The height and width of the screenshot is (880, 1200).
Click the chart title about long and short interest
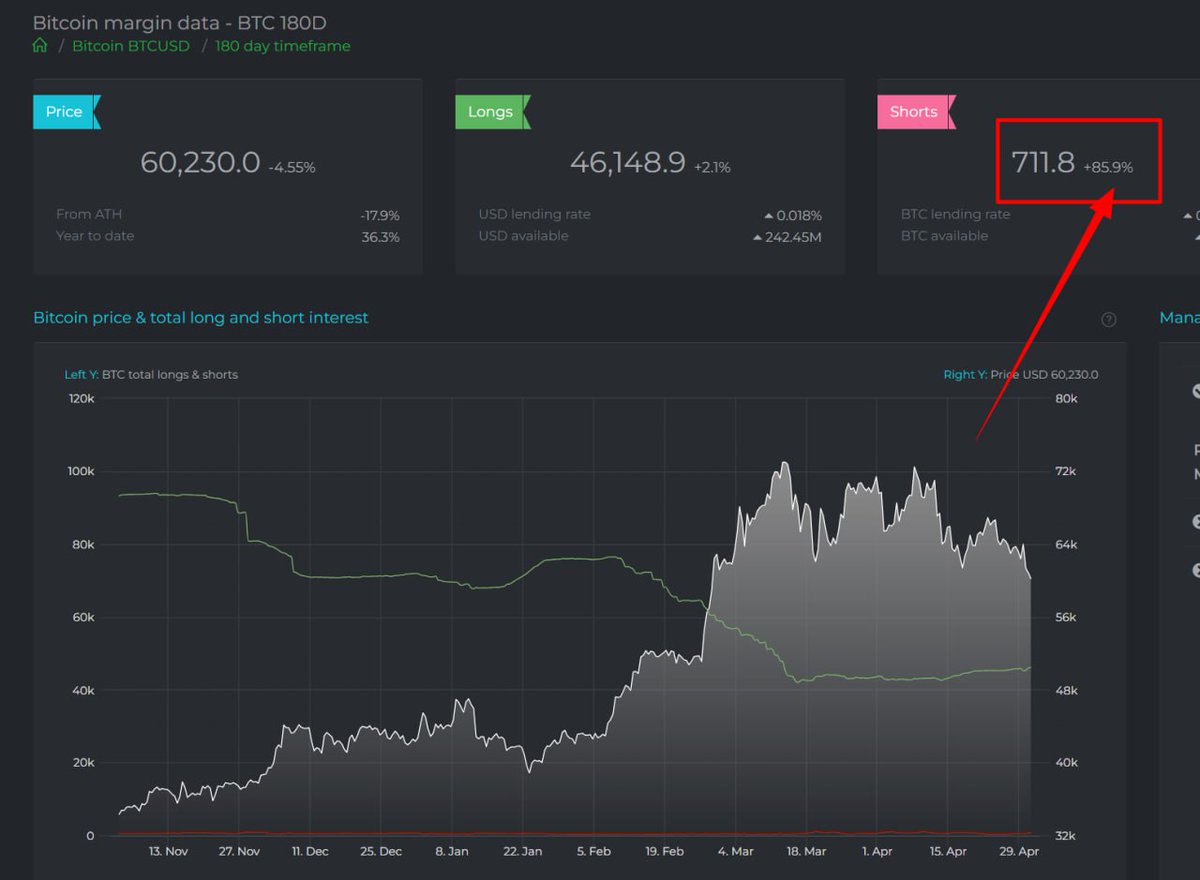[201, 318]
